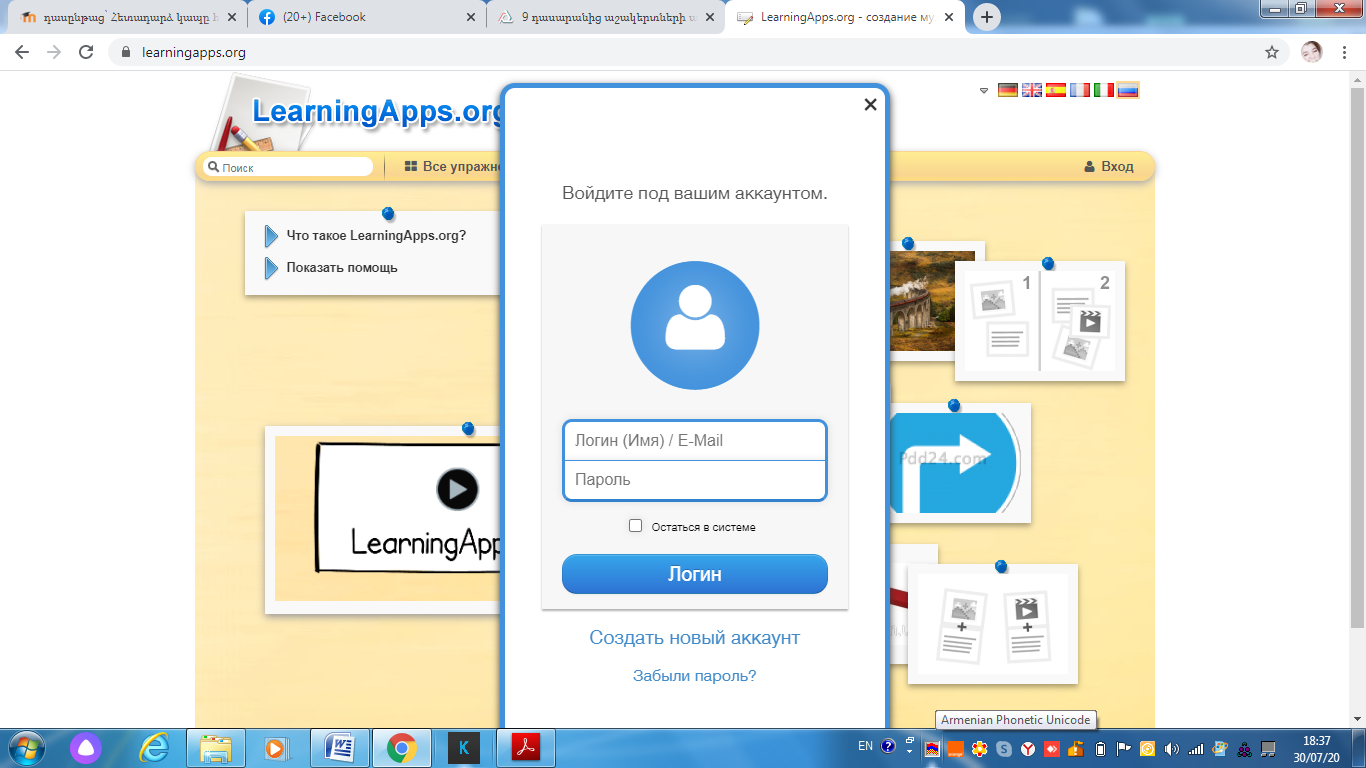Open Action Center flag icon
Screen dimensions: 1366x768
click(x=1124, y=749)
